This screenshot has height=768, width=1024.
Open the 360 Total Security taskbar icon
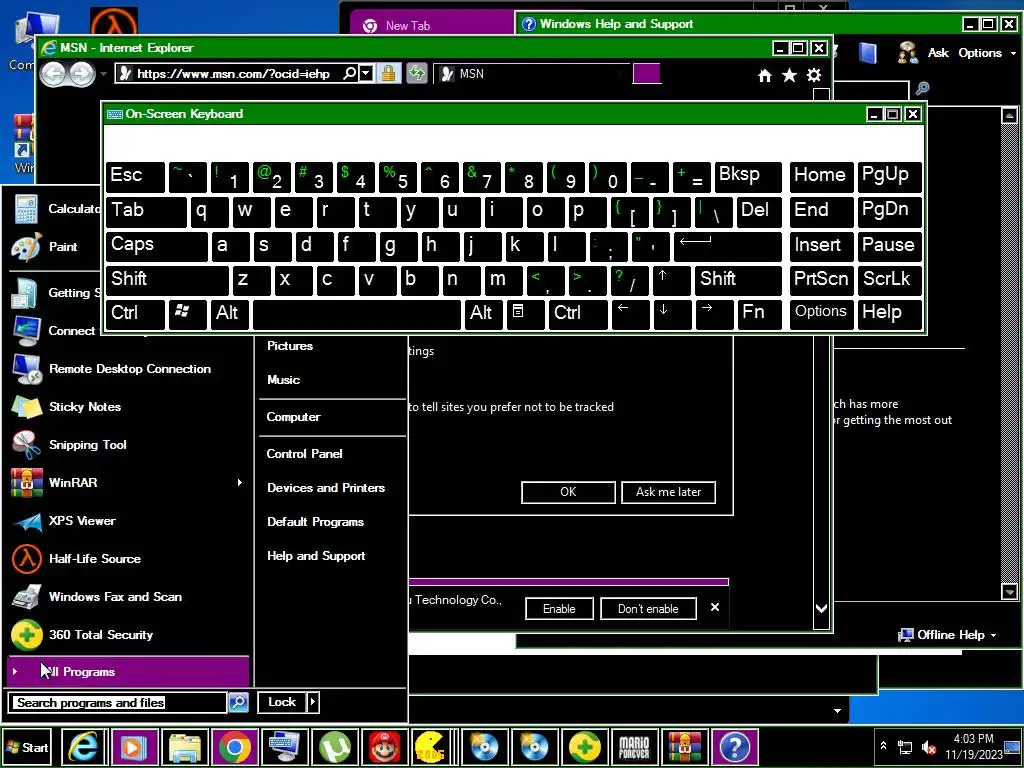tap(584, 746)
